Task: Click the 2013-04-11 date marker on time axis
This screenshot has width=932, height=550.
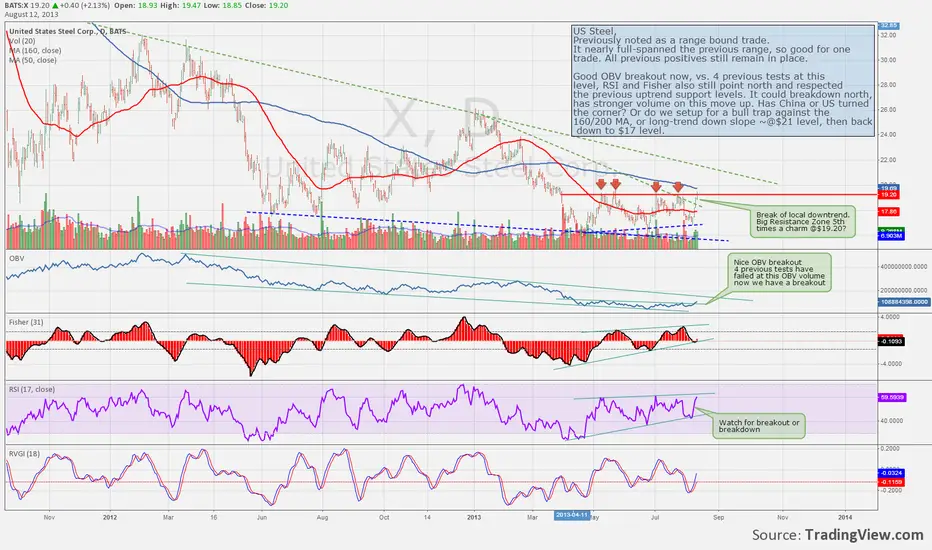Action: click(572, 515)
